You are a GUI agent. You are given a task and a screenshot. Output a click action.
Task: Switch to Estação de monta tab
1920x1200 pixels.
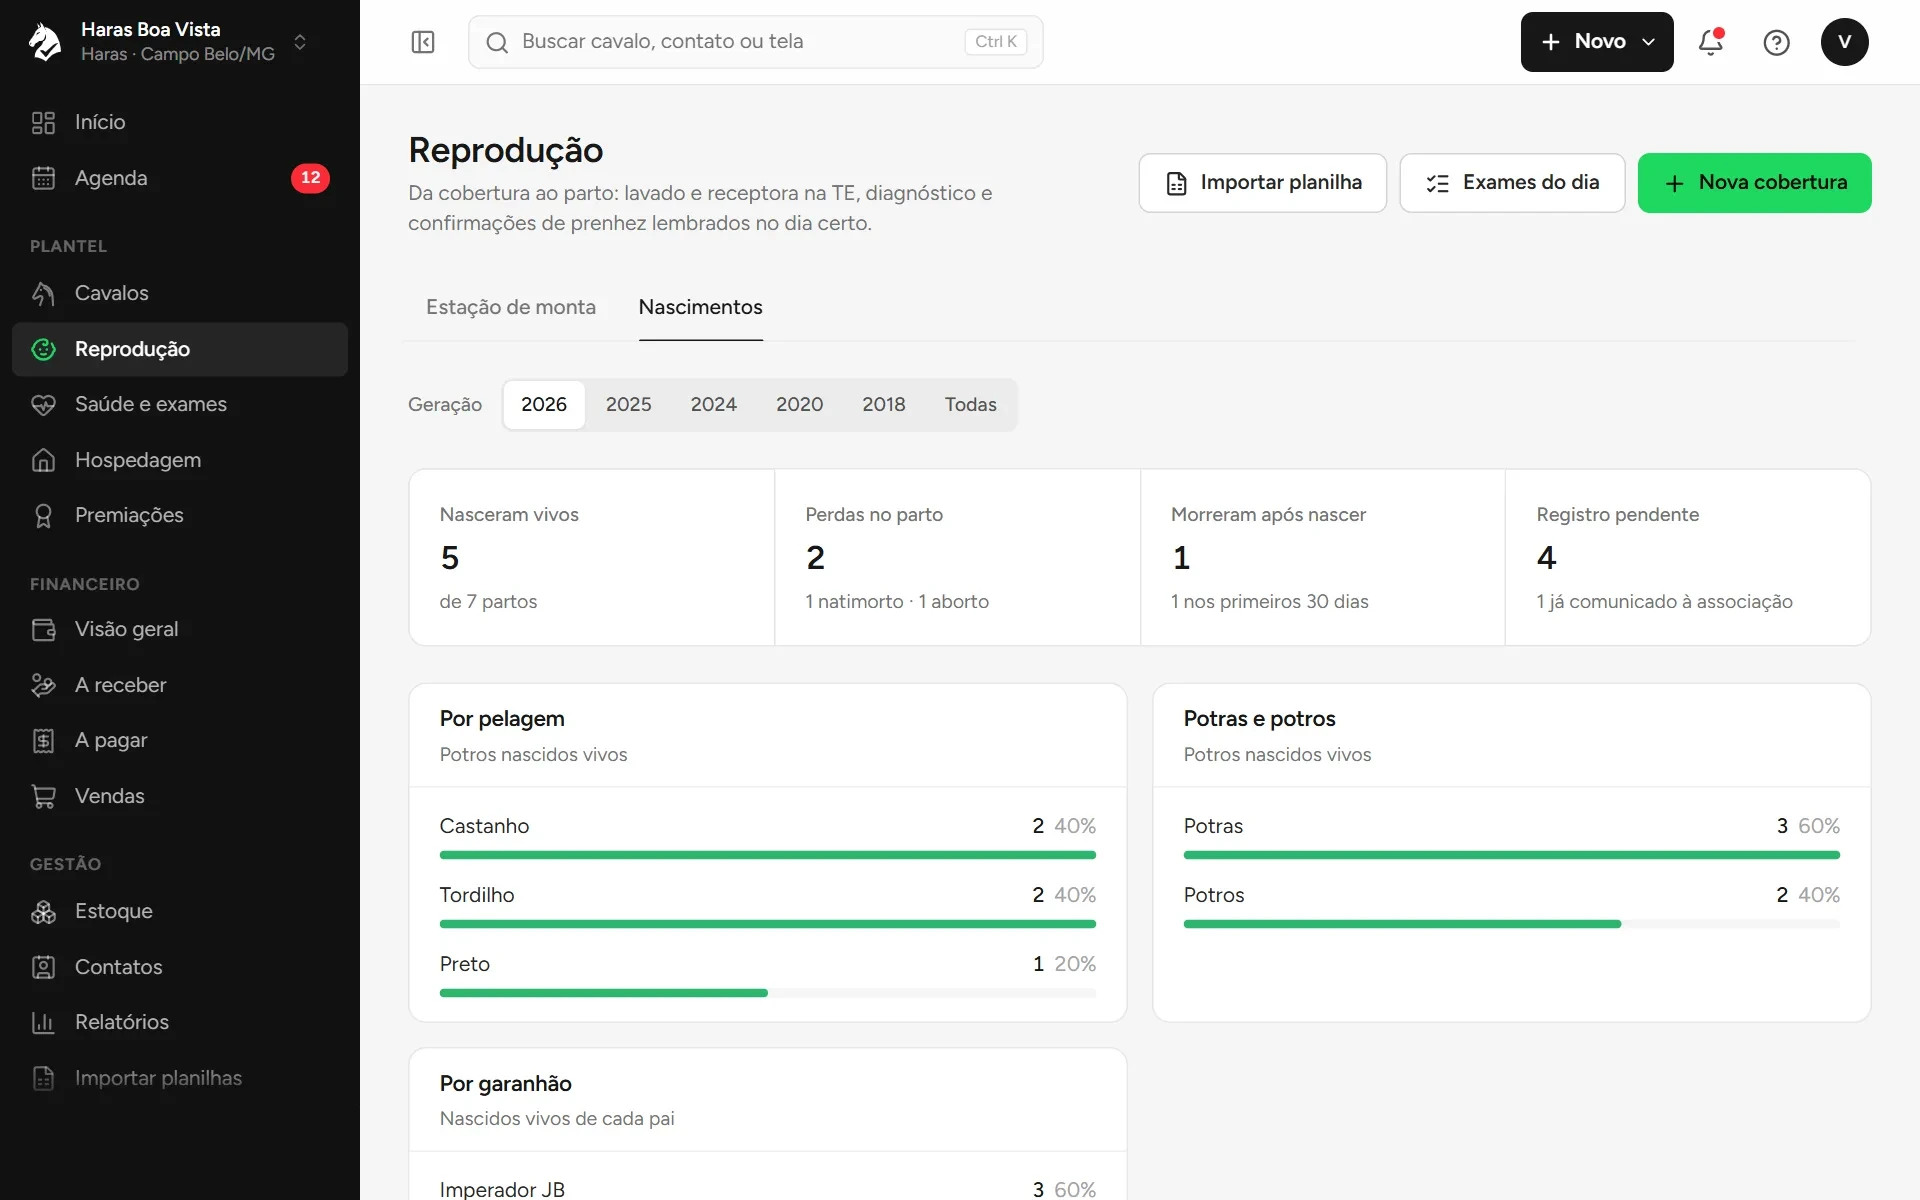(x=511, y=307)
